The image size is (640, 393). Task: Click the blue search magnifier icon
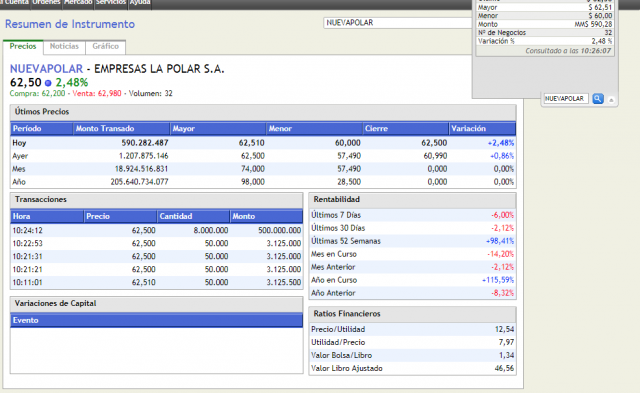598,99
